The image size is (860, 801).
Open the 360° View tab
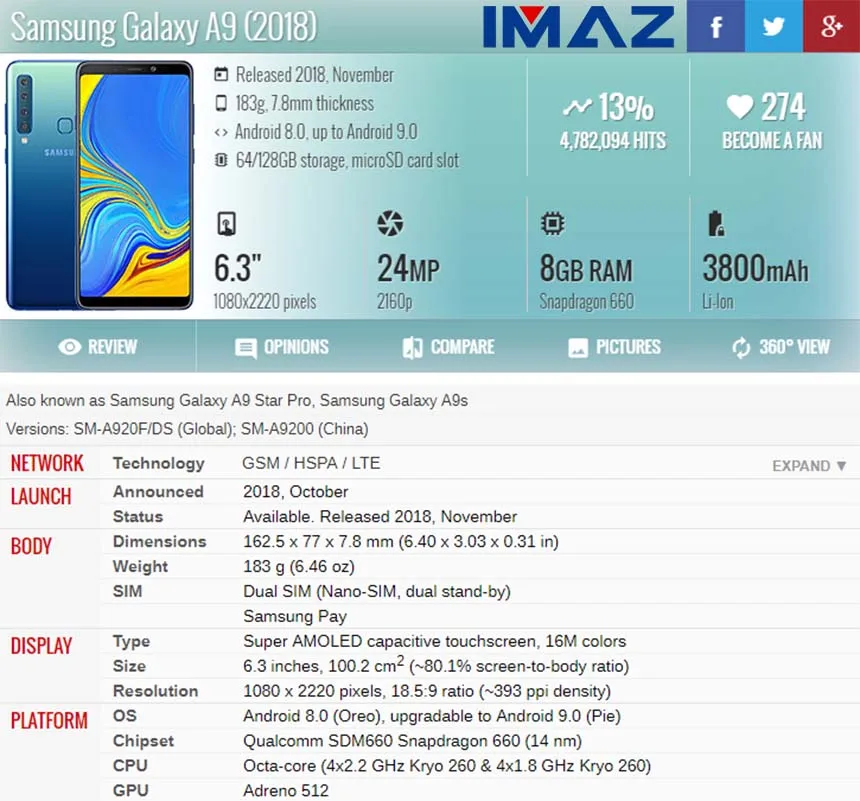pyautogui.click(x=780, y=347)
